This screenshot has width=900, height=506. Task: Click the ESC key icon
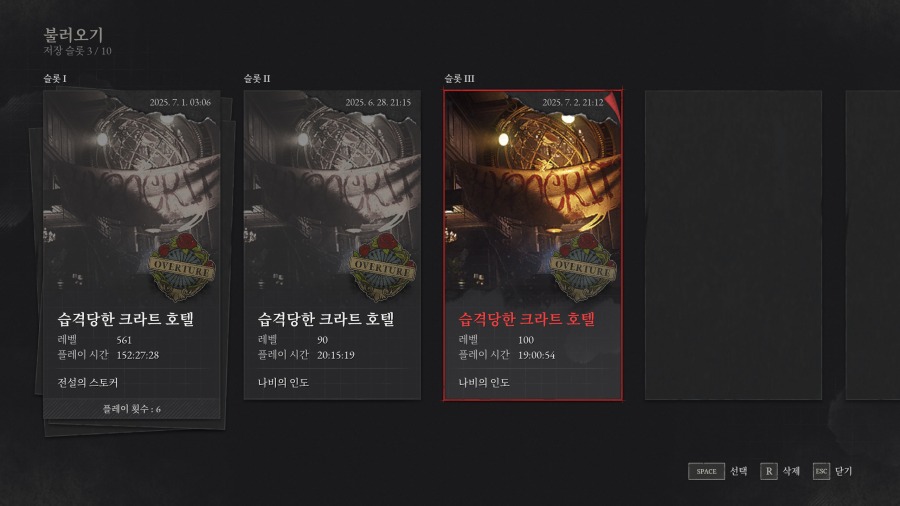point(821,471)
